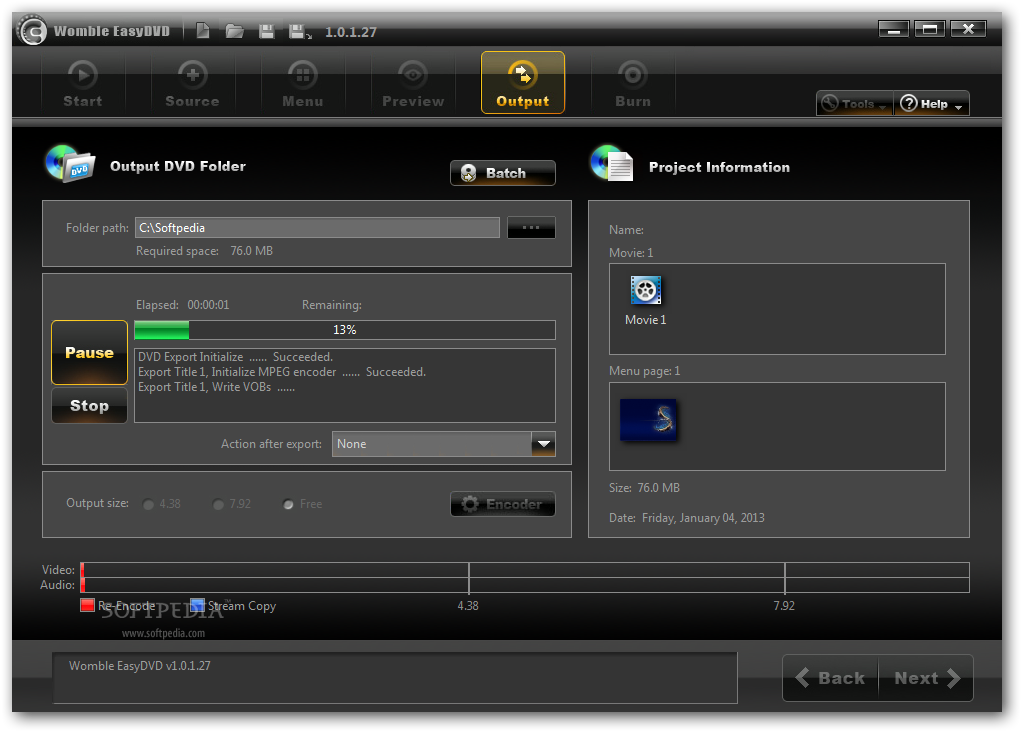Open the Help dropdown menu
The image size is (1022, 732).
(931, 104)
